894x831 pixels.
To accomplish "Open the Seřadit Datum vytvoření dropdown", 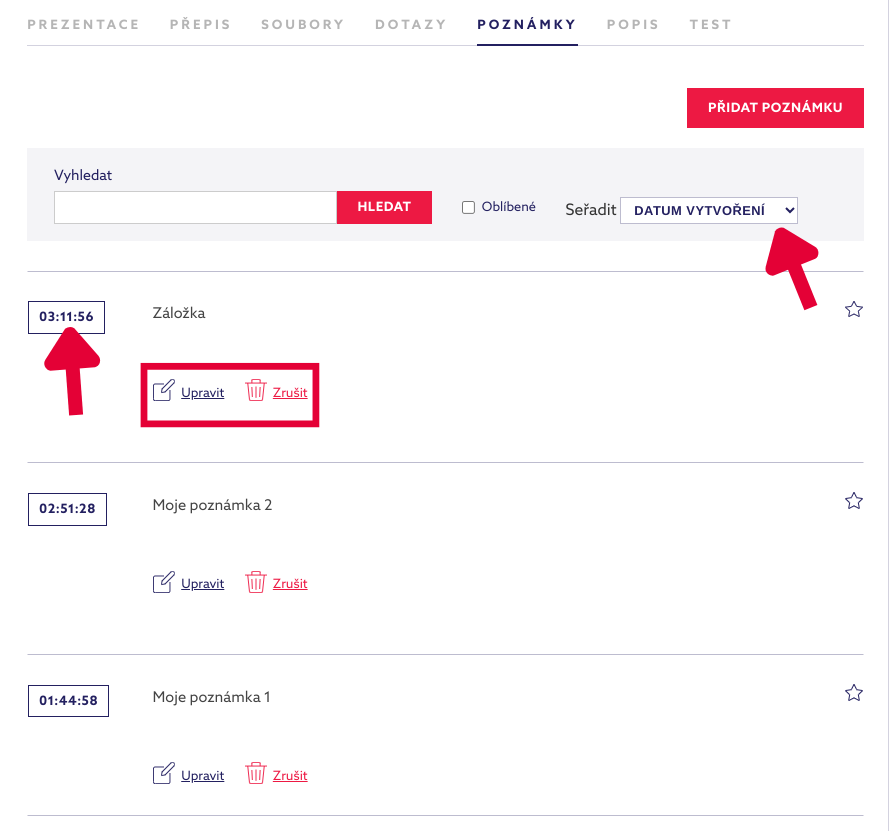I will pyautogui.click(x=709, y=210).
